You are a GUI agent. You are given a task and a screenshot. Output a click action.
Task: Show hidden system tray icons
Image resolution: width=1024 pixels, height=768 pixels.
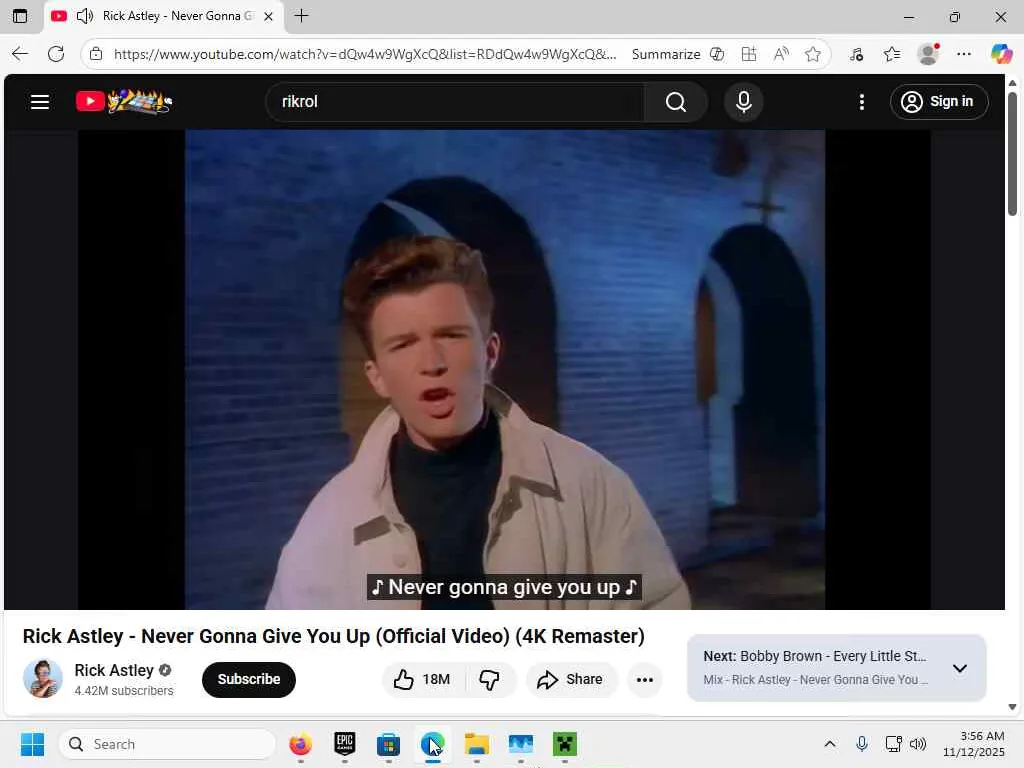[829, 744]
